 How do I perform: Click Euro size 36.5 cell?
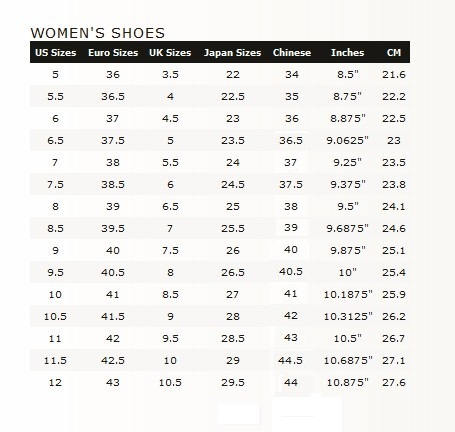[113, 96]
